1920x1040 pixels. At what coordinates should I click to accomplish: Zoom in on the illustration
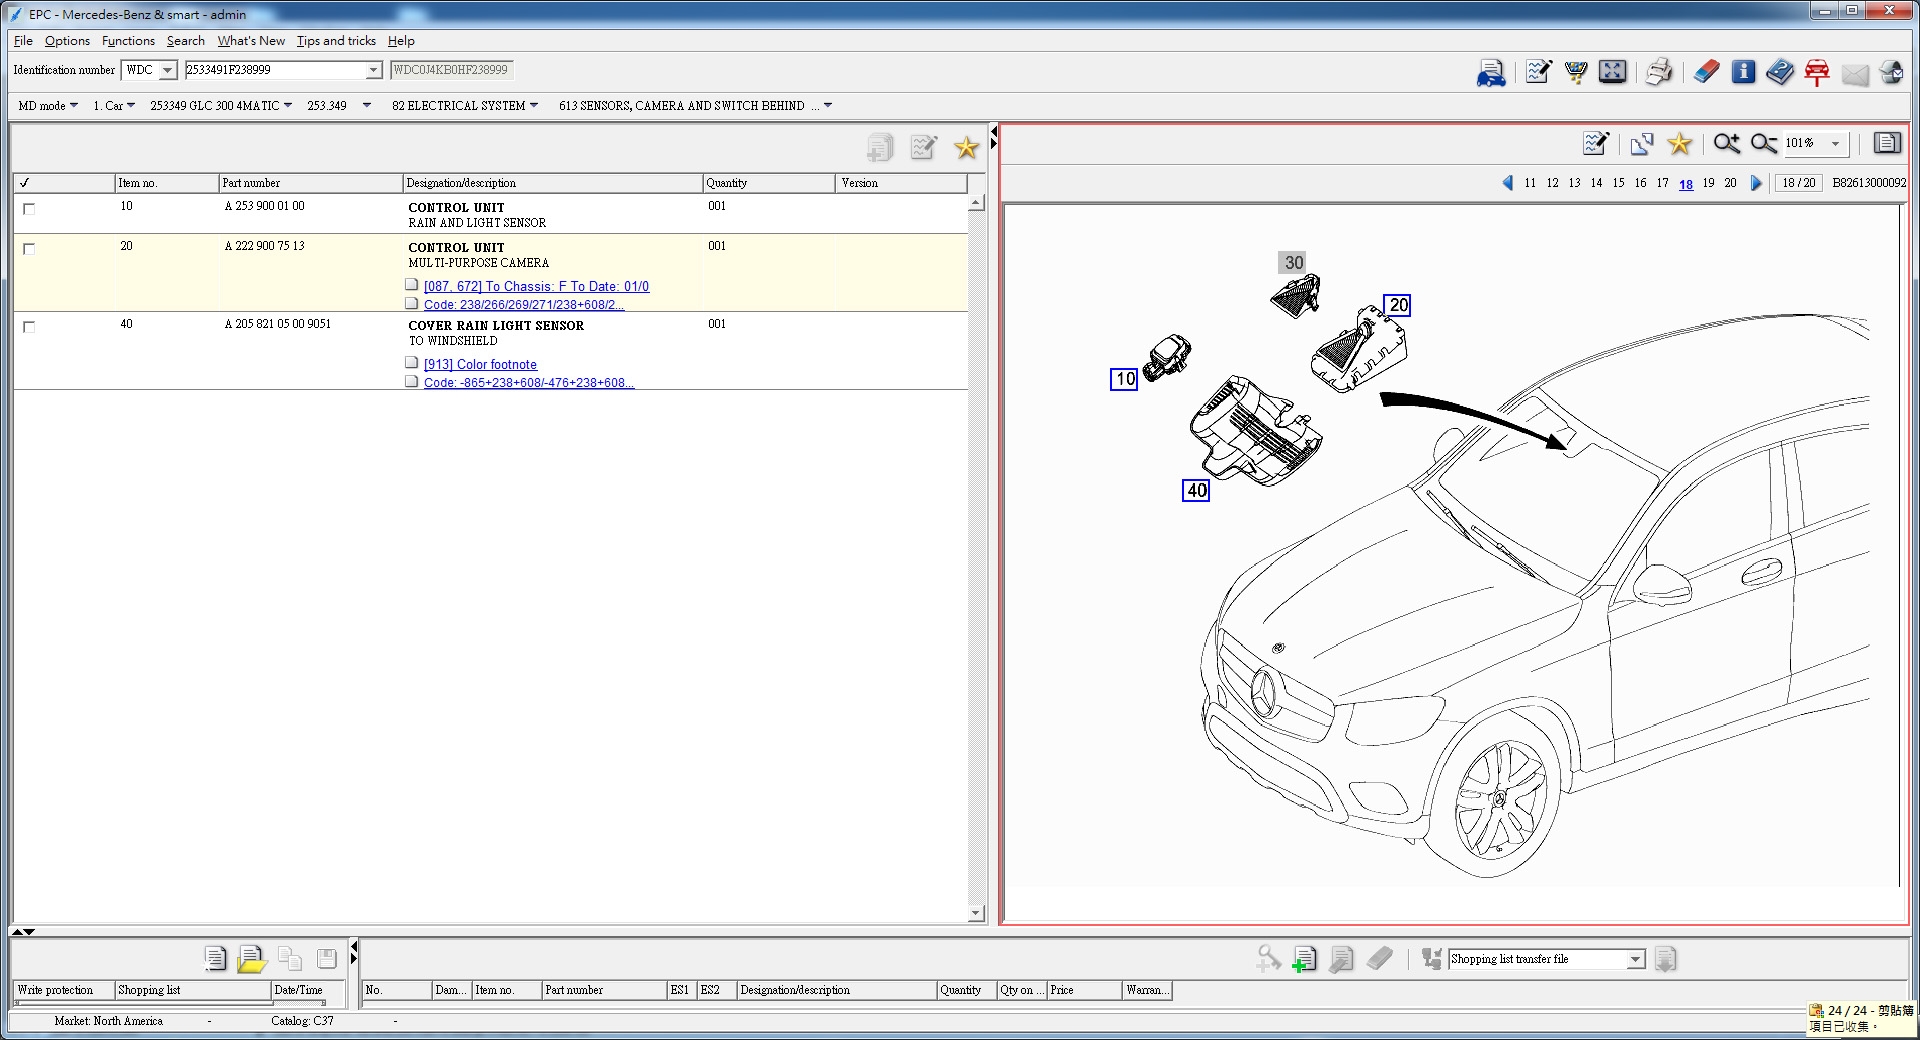click(1726, 143)
